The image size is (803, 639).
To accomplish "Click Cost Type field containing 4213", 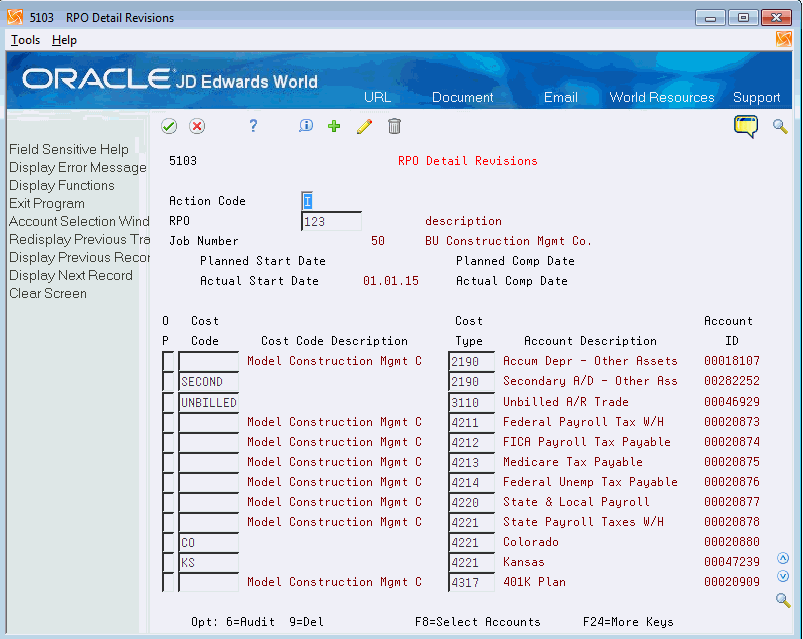I will (472, 462).
